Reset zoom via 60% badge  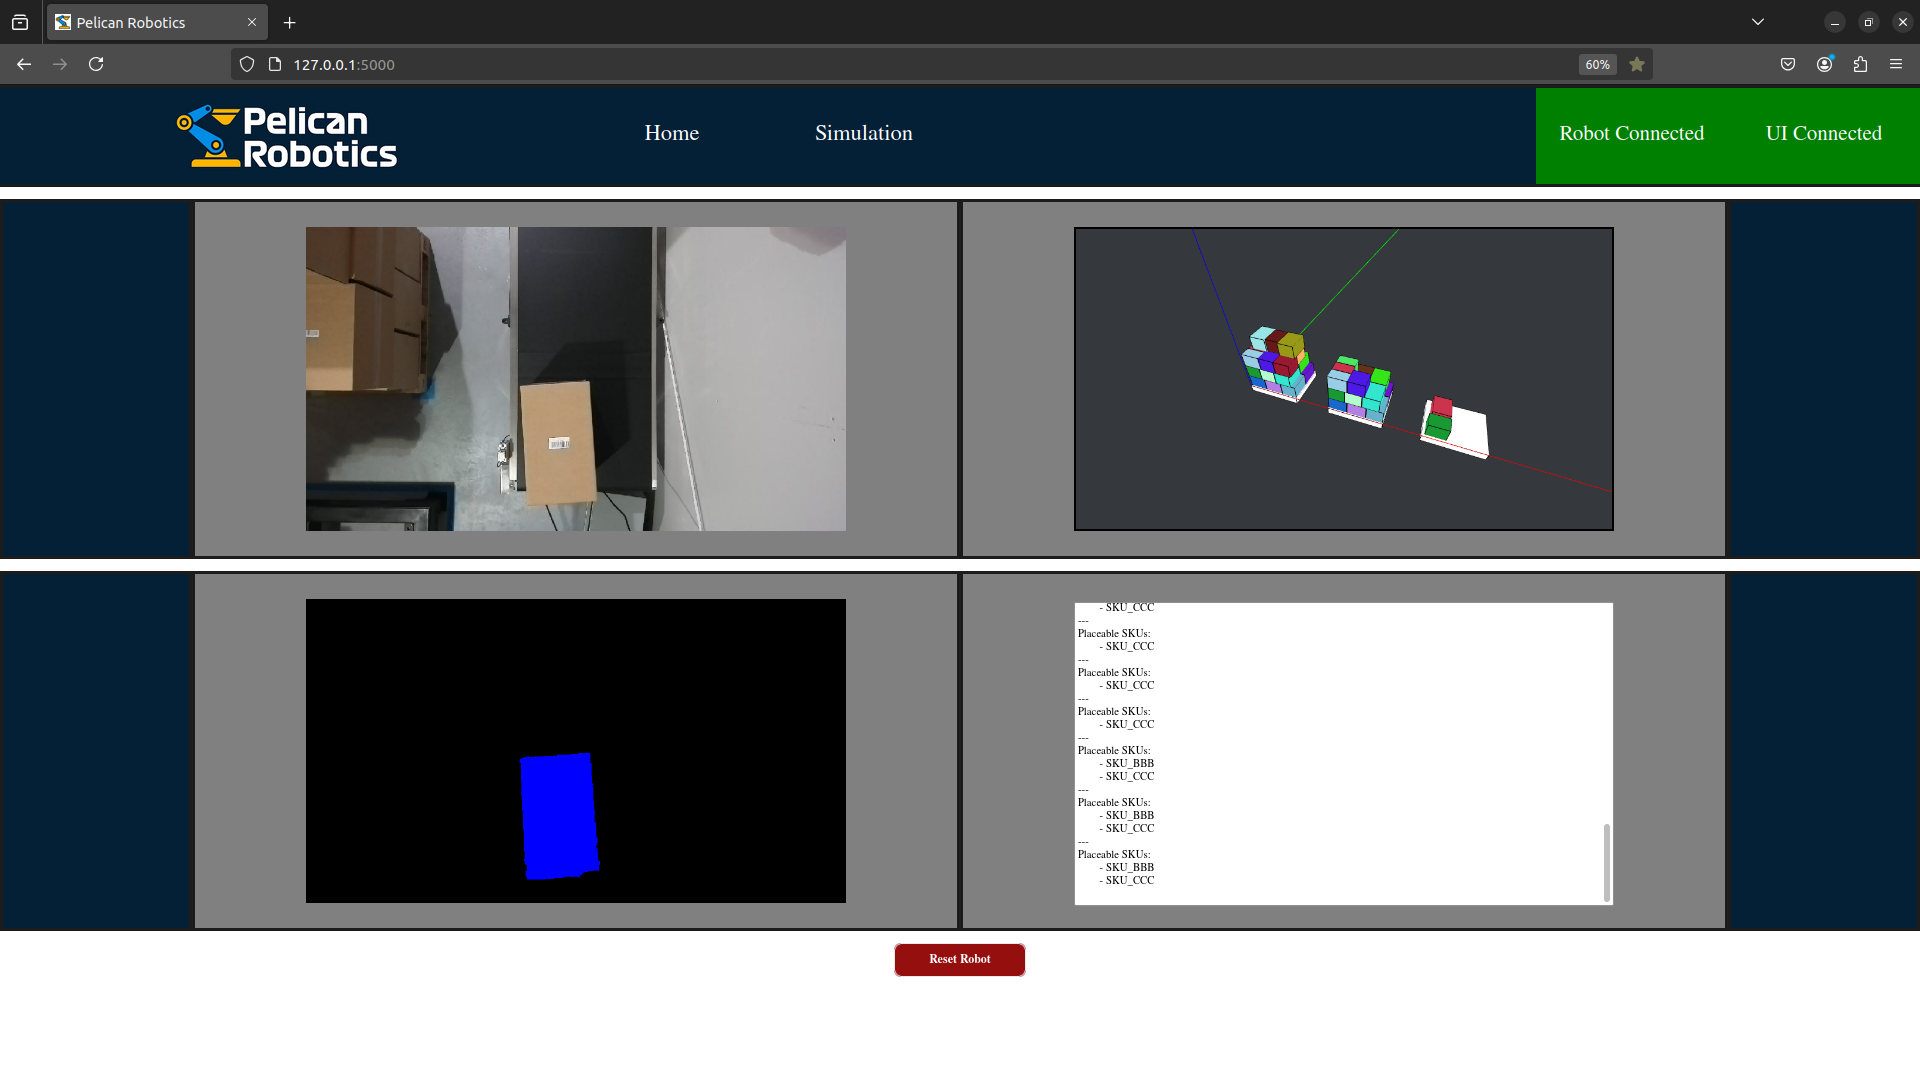click(x=1597, y=64)
